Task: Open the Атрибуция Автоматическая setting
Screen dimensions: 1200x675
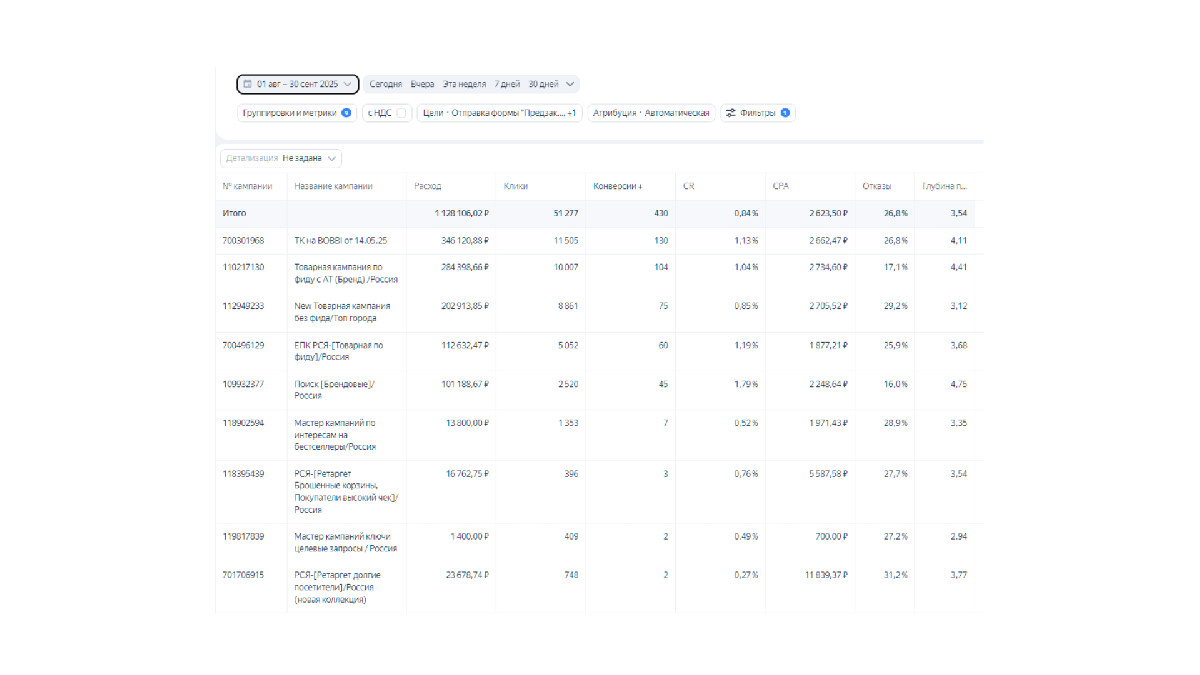Action: [651, 113]
